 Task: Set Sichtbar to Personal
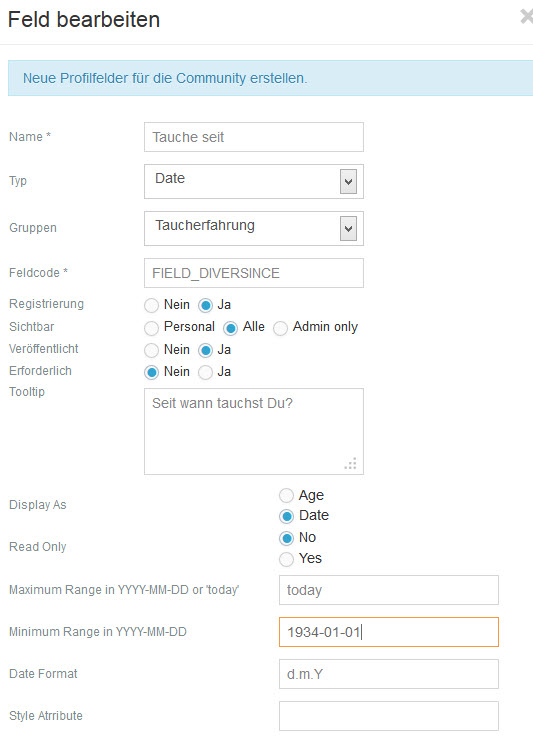point(151,328)
